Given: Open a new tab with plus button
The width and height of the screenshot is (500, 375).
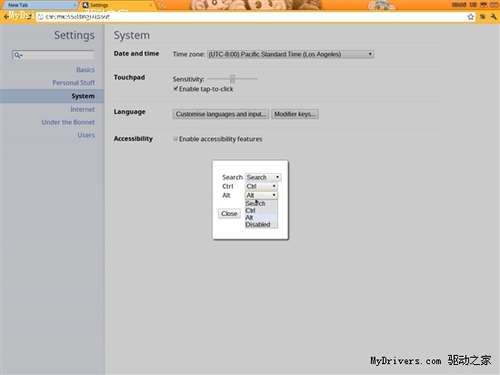Looking at the screenshot, I should coord(162,5).
